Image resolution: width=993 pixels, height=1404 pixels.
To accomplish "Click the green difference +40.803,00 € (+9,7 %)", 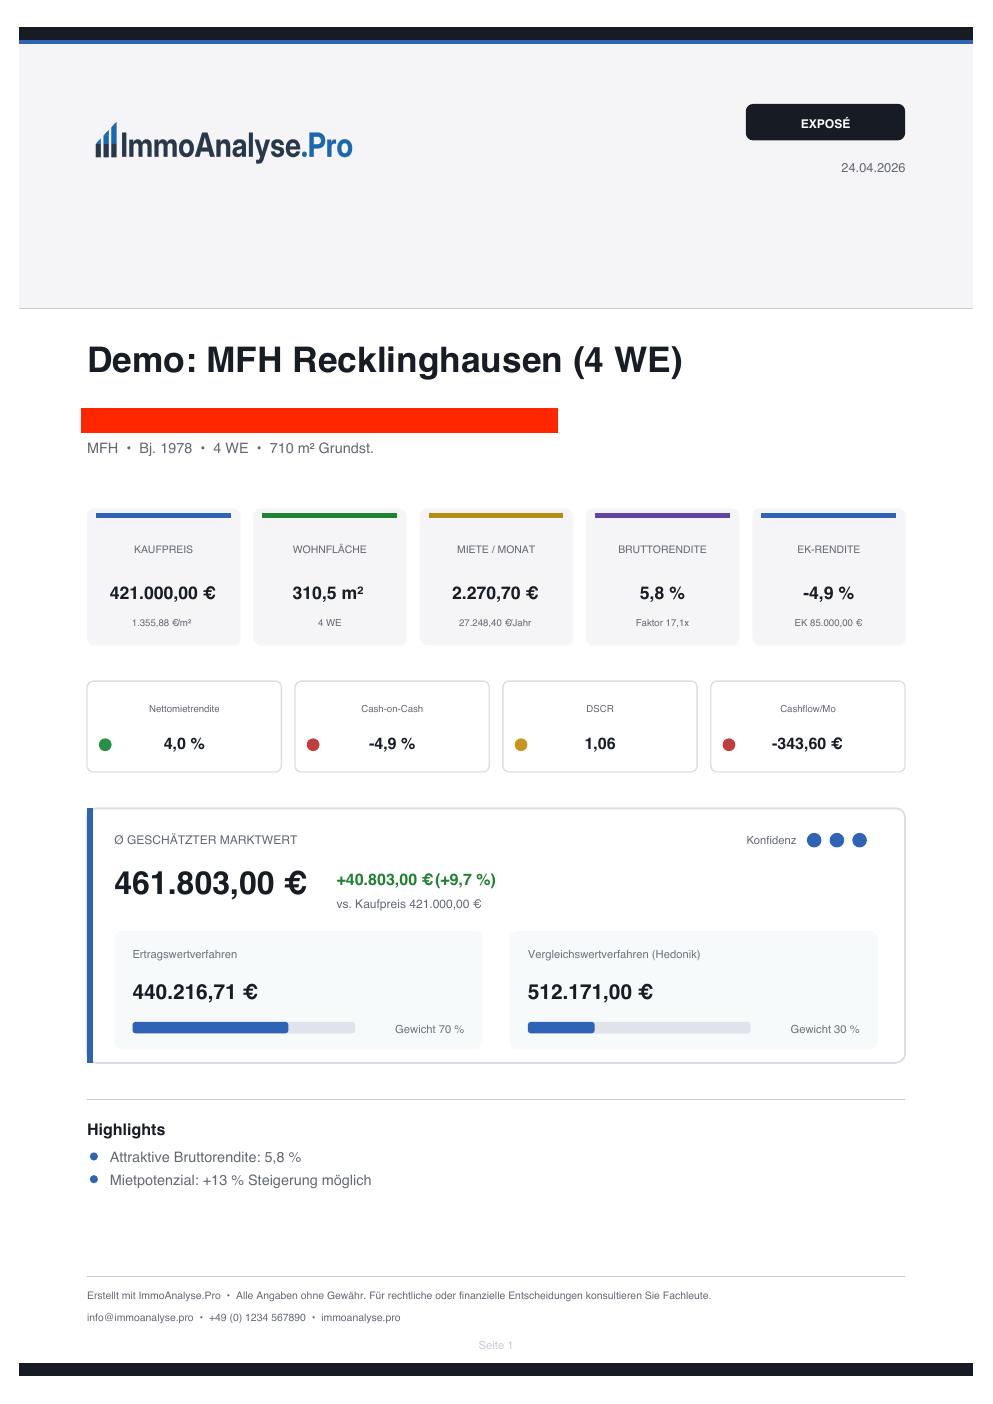I will point(416,880).
